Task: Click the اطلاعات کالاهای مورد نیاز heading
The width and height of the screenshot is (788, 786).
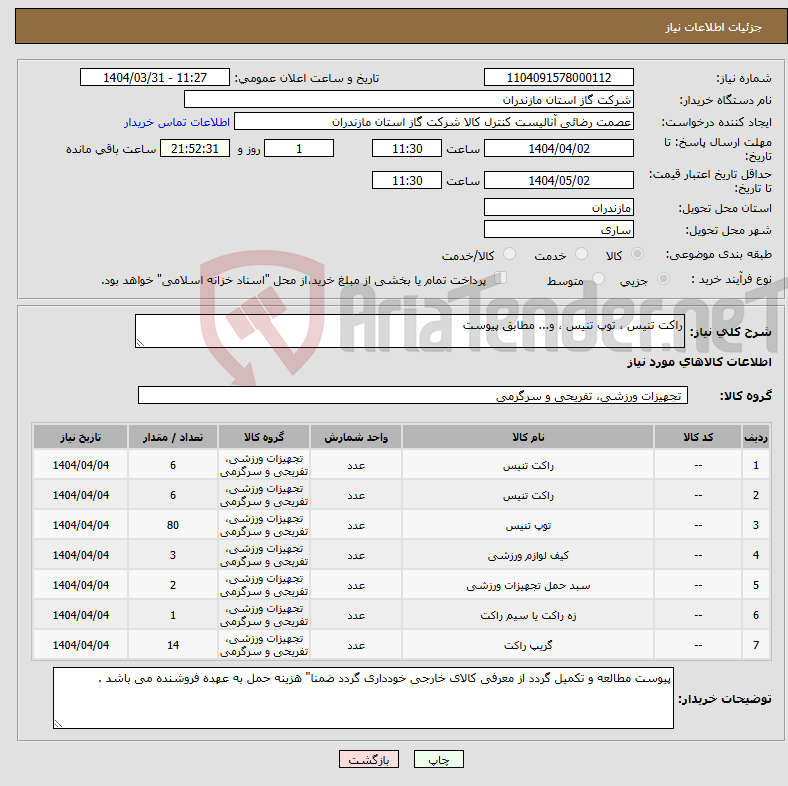Action: (699, 362)
